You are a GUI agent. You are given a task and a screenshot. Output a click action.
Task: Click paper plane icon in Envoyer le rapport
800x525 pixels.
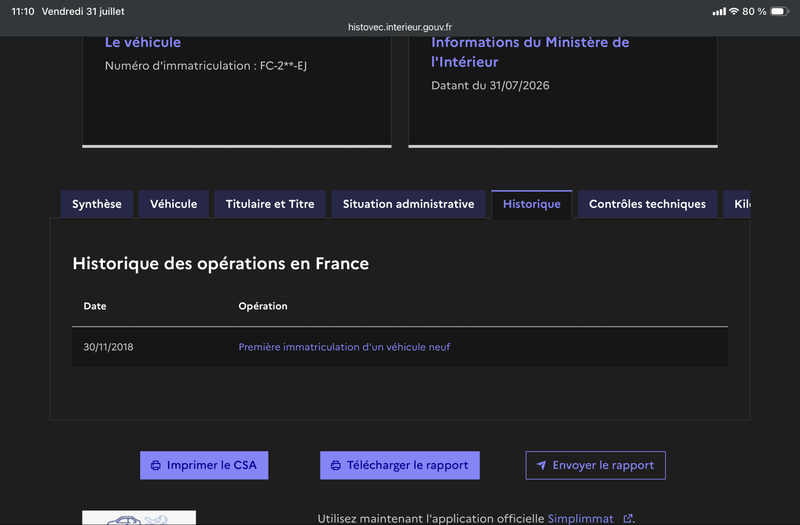[x=541, y=465]
